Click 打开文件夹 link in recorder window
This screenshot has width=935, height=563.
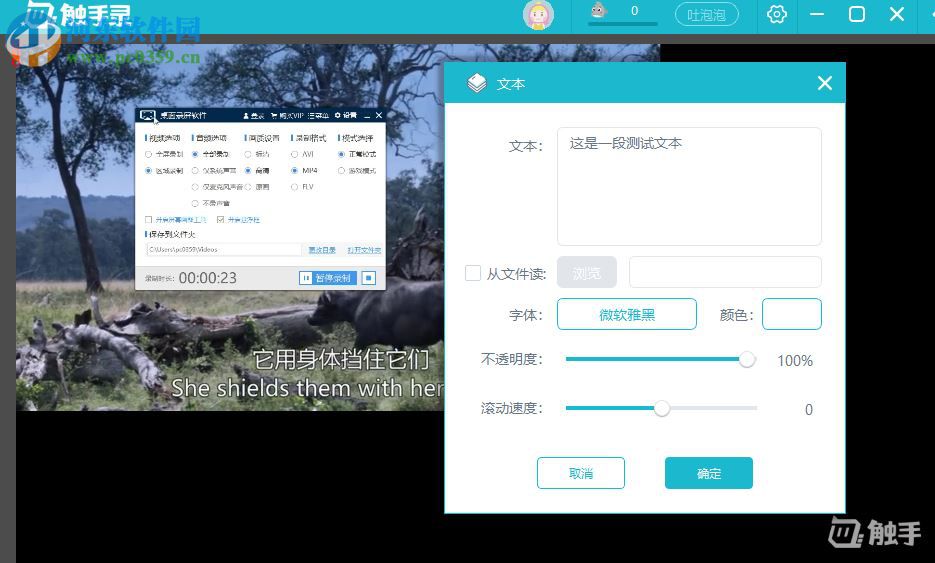pos(364,250)
